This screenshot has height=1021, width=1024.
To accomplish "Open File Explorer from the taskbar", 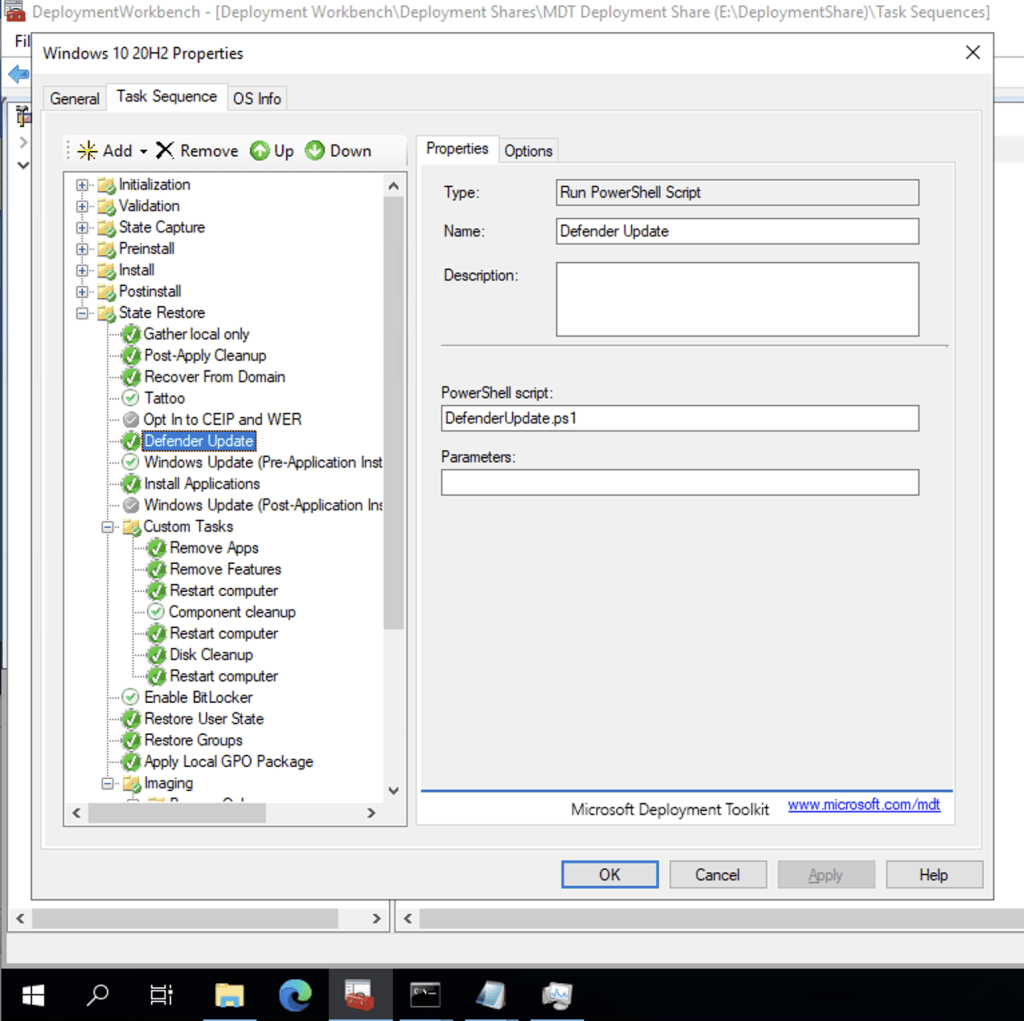I will point(230,994).
